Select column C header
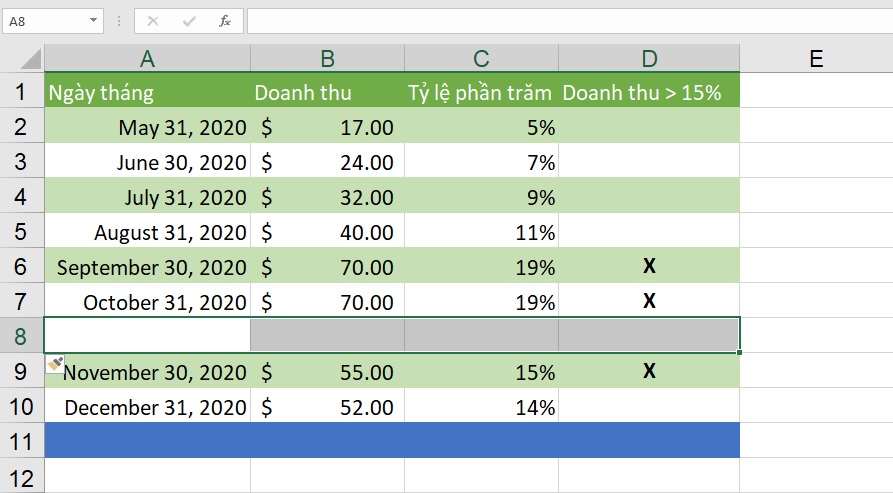 pos(481,59)
